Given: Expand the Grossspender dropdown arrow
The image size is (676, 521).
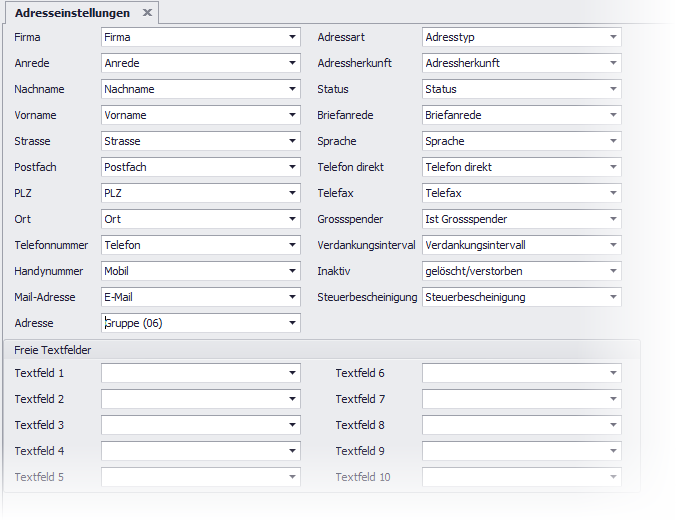Looking at the screenshot, I should pos(613,219).
